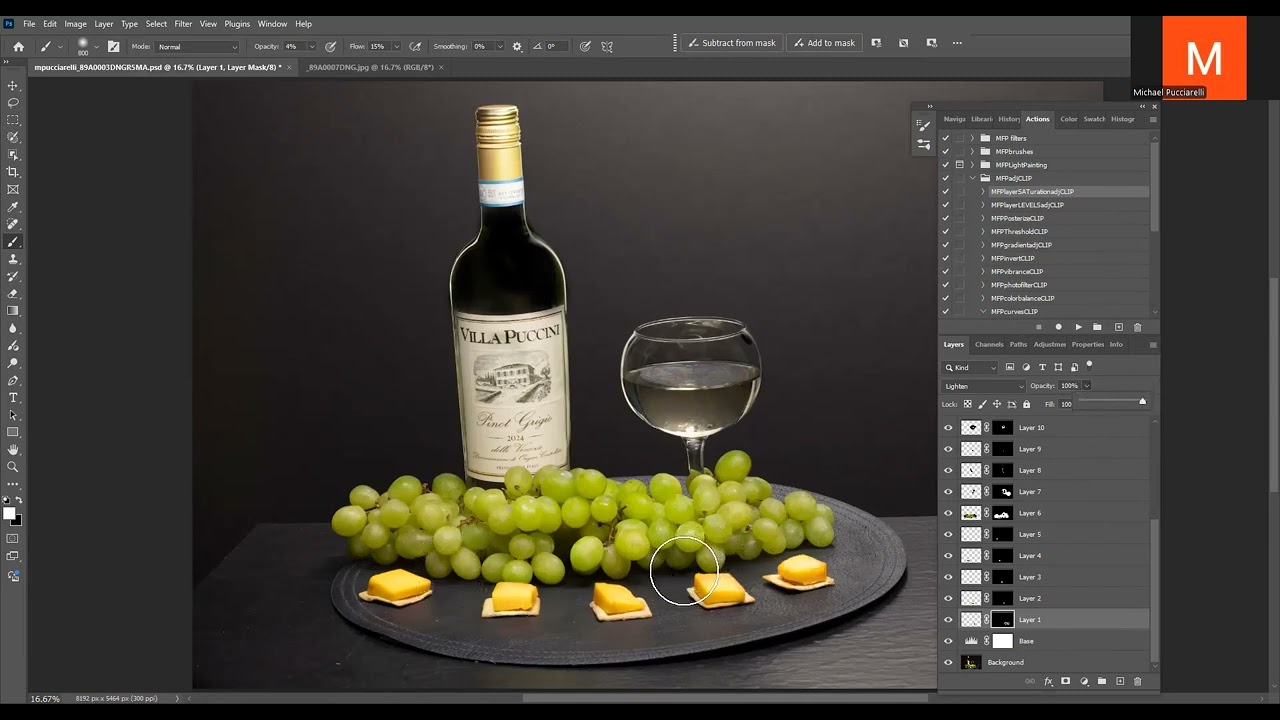Image resolution: width=1280 pixels, height=720 pixels.
Task: Hide Layer 7 visibility eye
Action: tap(948, 491)
